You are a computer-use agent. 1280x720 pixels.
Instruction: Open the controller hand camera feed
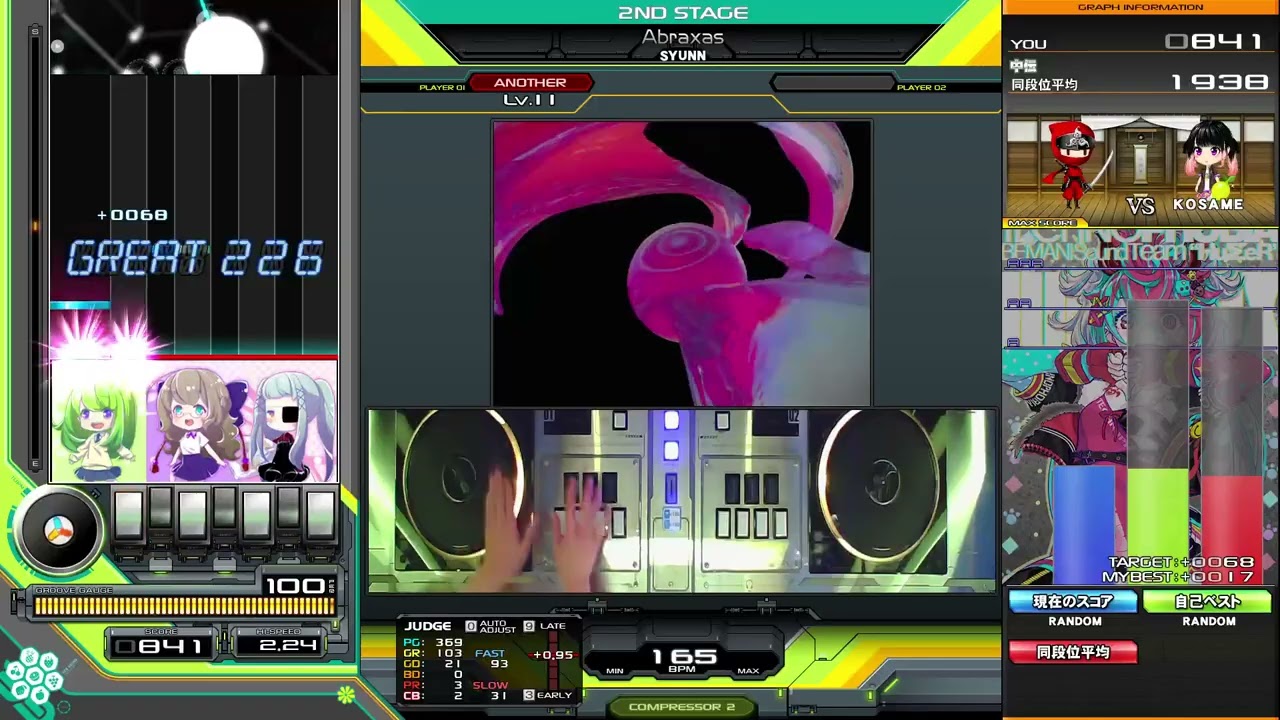click(x=682, y=501)
